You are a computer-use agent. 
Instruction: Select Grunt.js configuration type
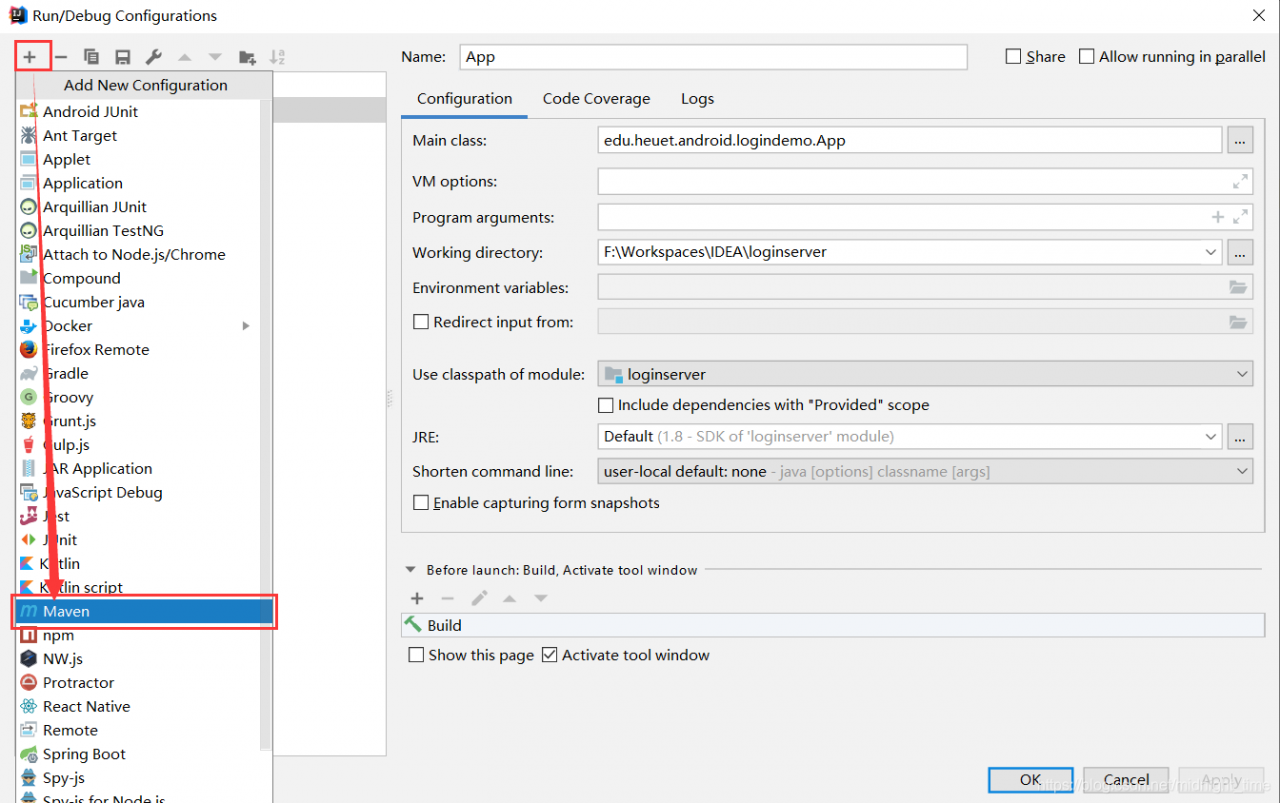pyautogui.click(x=138, y=421)
